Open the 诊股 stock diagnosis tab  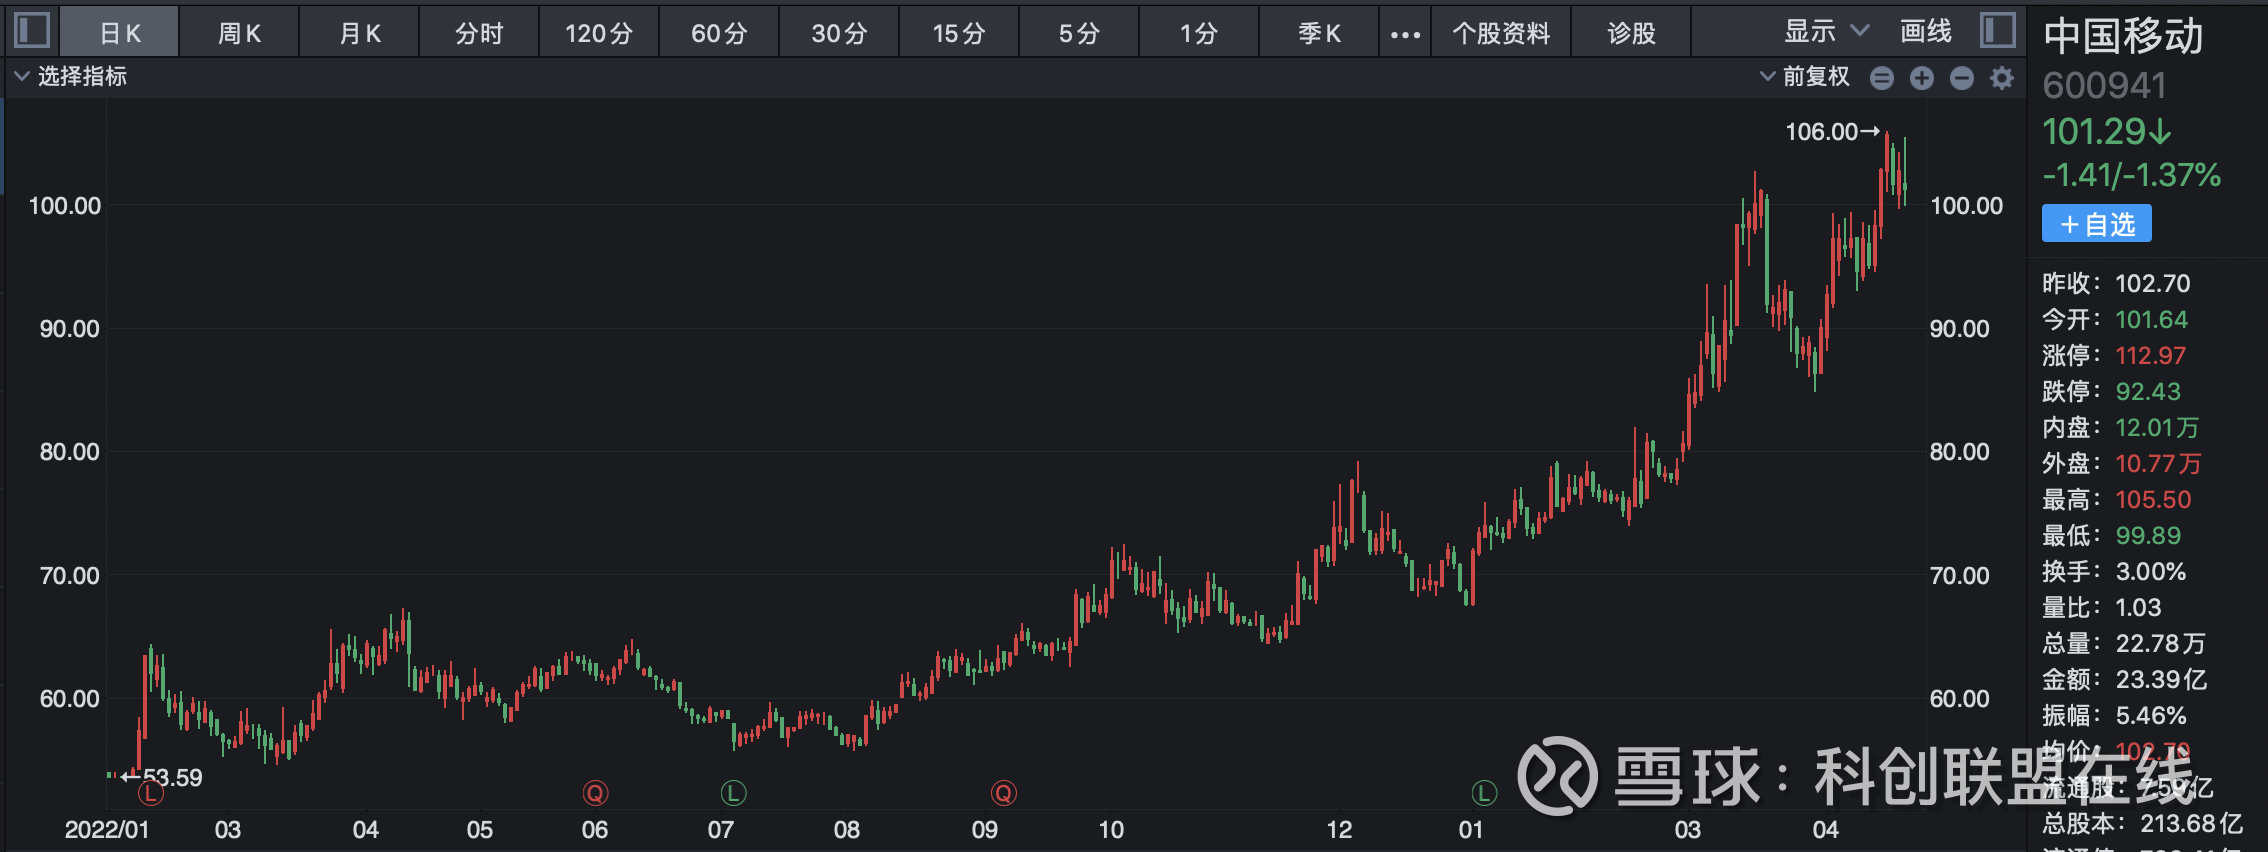click(x=1631, y=33)
